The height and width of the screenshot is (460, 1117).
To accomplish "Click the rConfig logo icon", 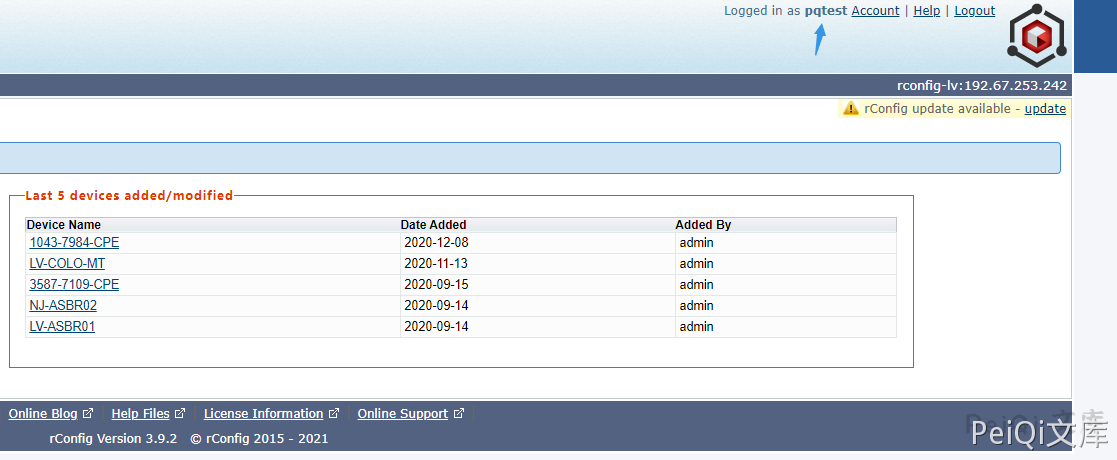I will [x=1037, y=35].
